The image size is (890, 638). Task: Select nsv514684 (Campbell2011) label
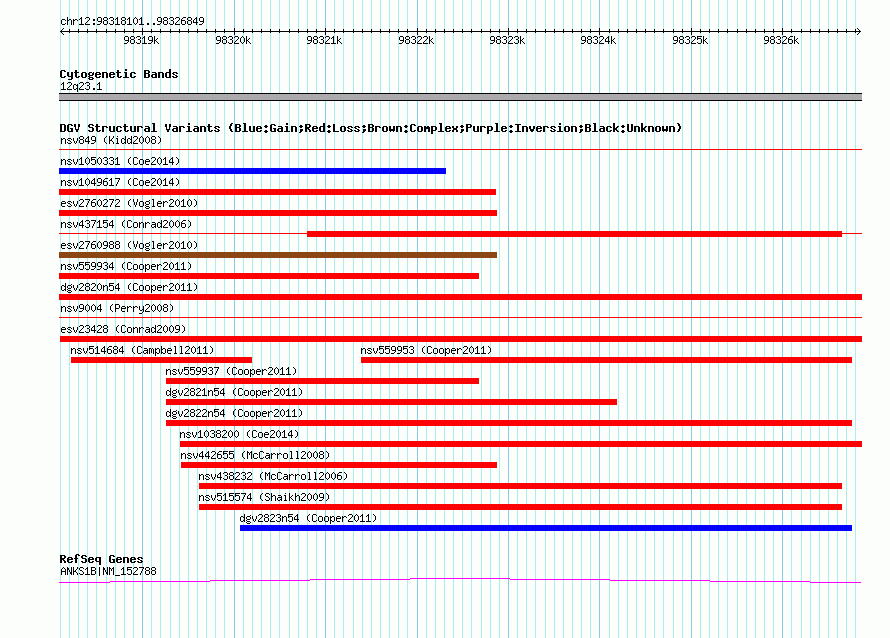pos(142,350)
